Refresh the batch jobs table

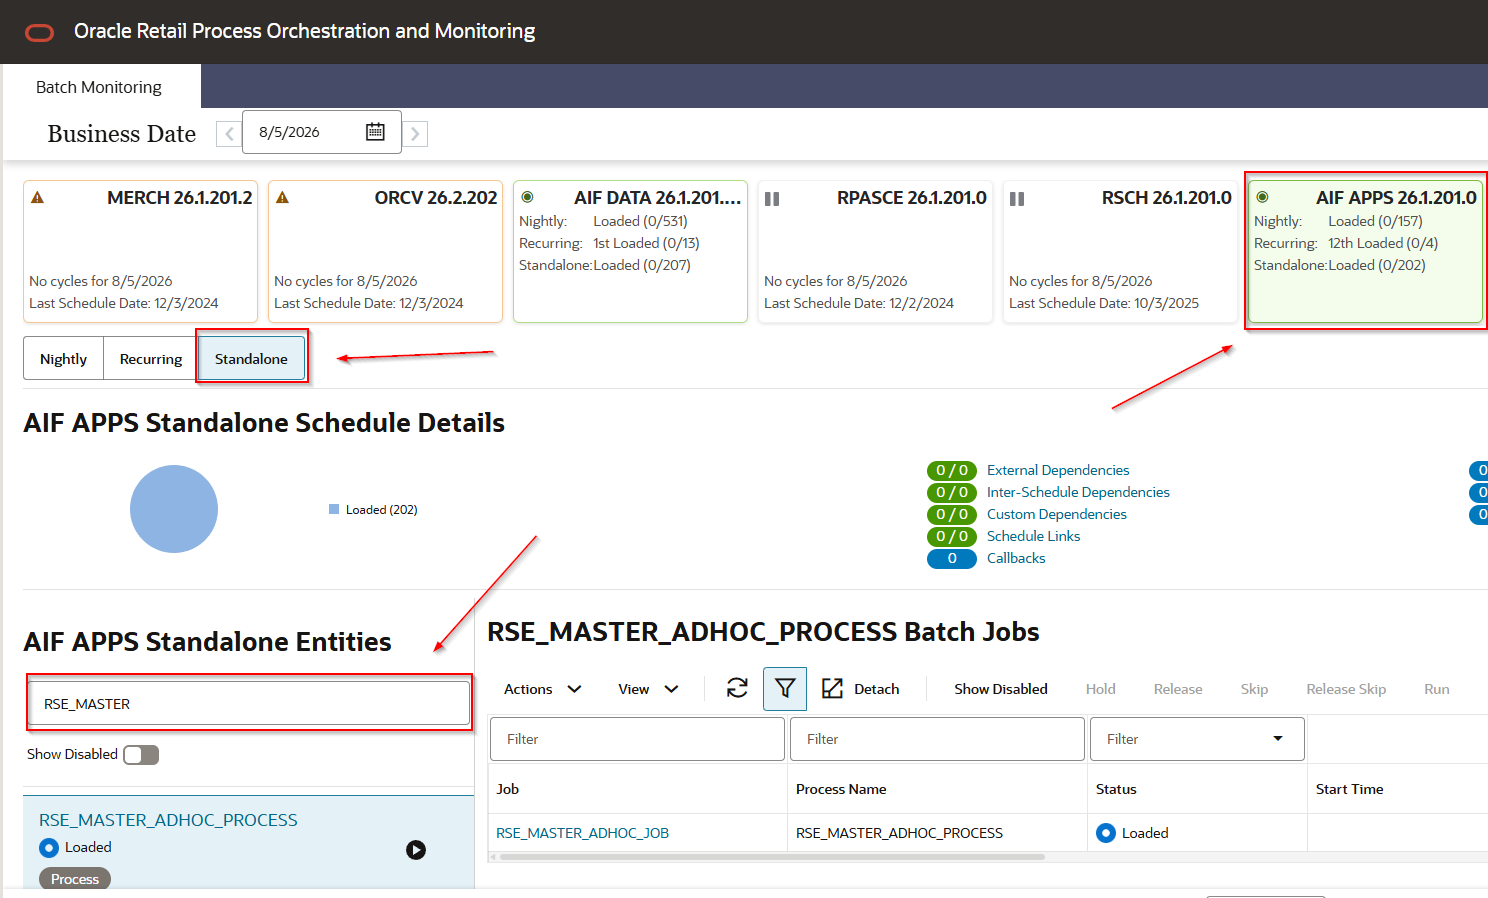point(737,688)
